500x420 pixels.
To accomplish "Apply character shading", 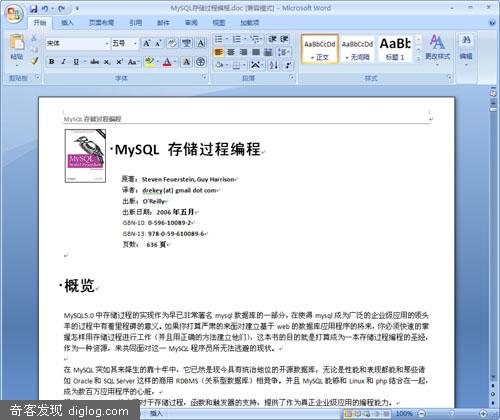I will point(186,62).
